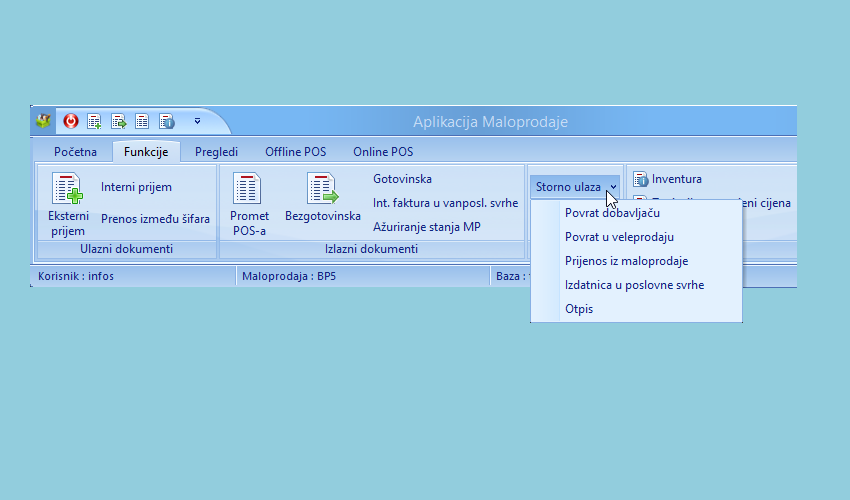This screenshot has width=850, height=500.
Task: Open the Offline POS tab
Action: 296,152
